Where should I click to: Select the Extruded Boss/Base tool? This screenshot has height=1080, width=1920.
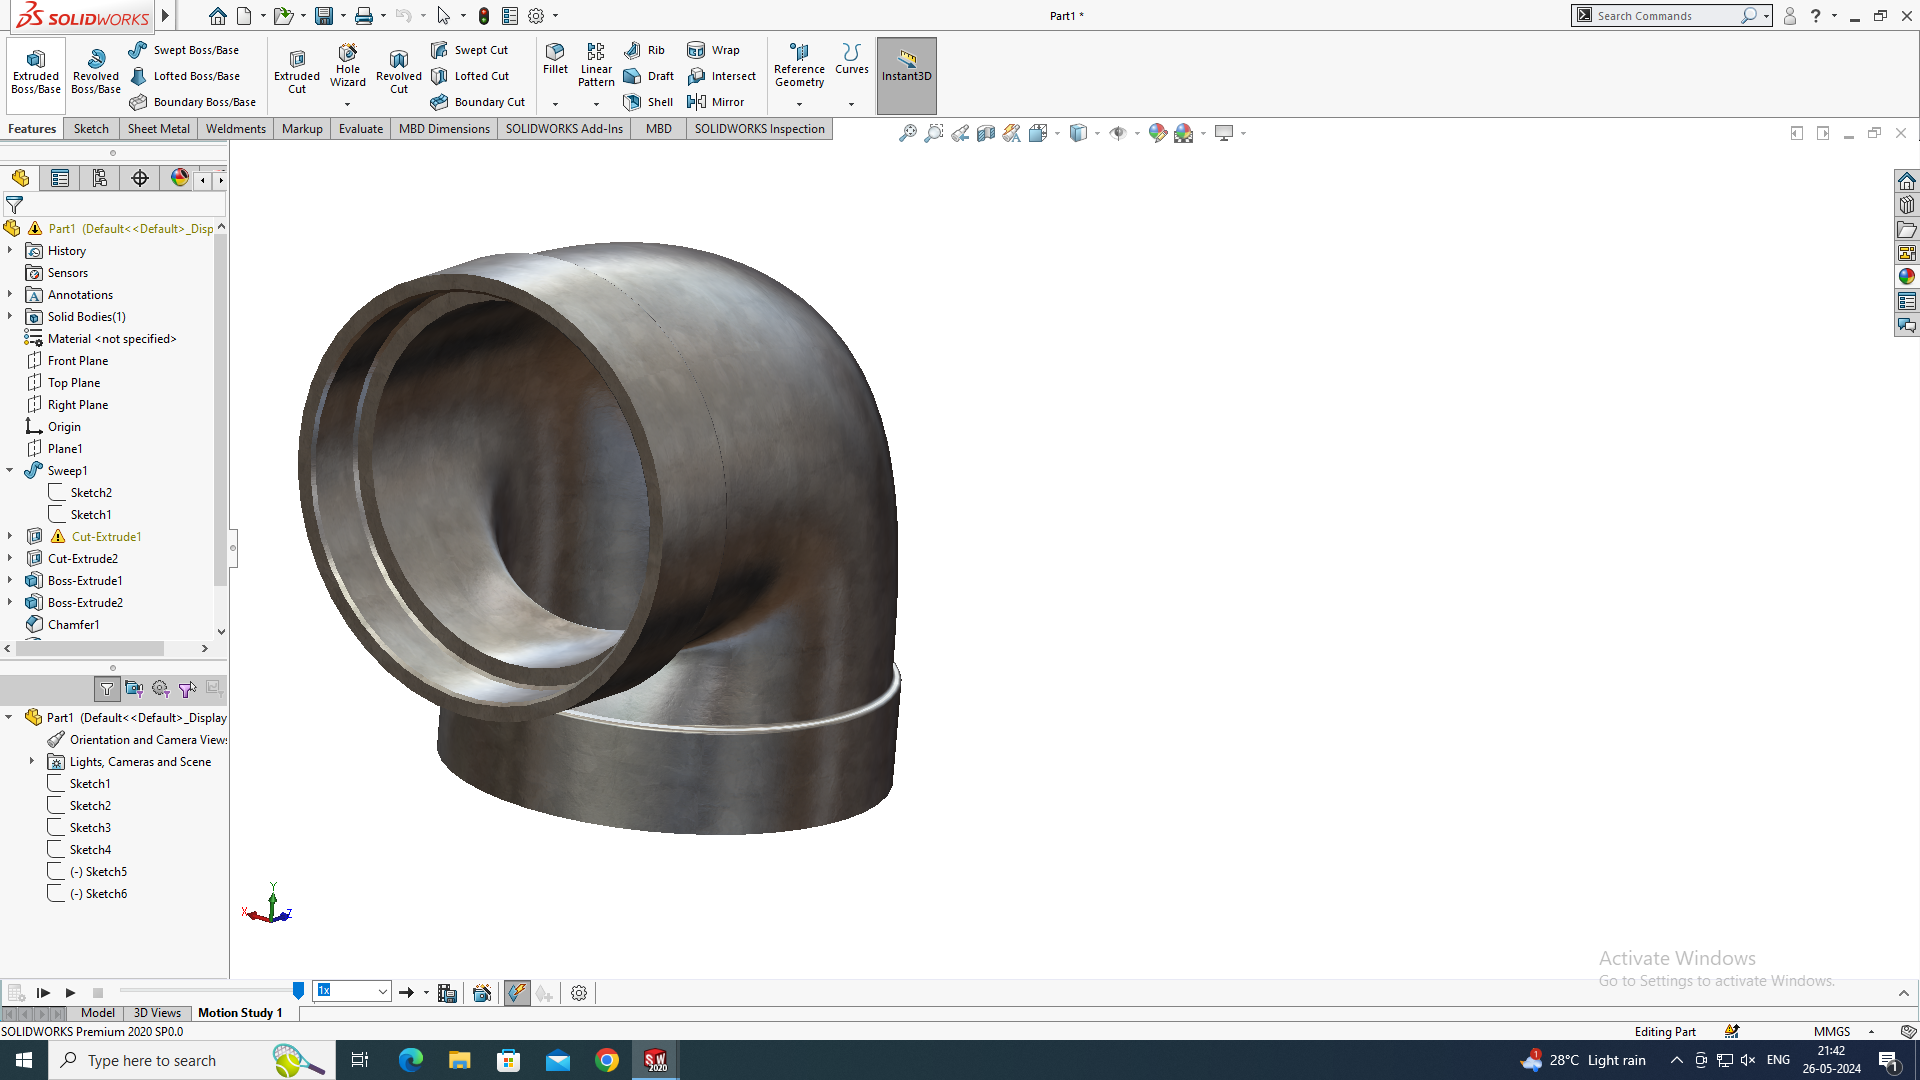coord(36,70)
